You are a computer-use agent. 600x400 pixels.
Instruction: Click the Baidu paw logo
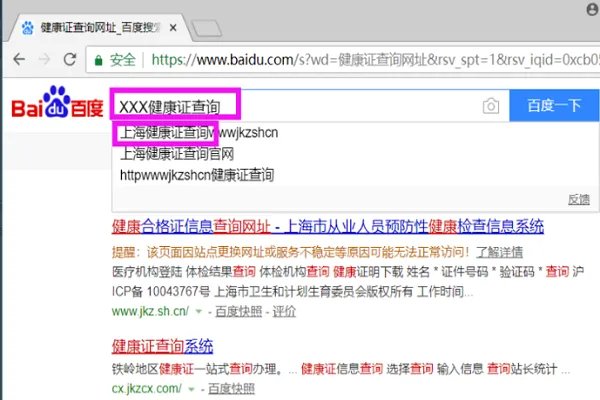[57, 102]
